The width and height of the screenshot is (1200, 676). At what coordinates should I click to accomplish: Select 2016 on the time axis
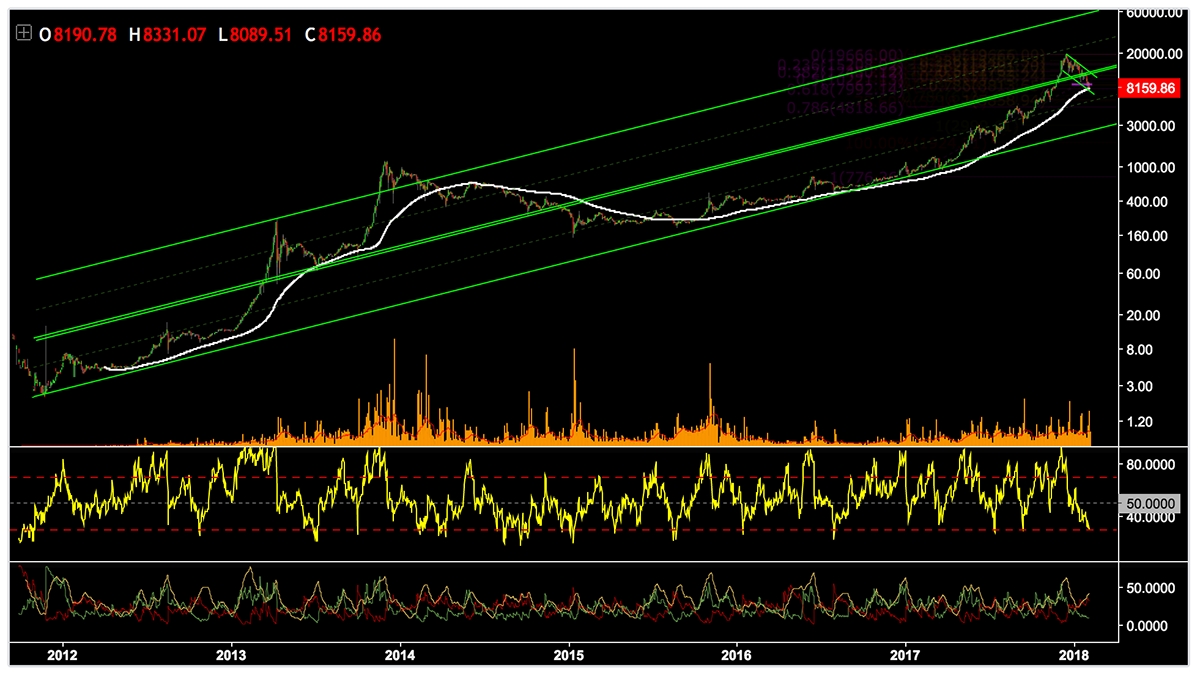coord(737,654)
